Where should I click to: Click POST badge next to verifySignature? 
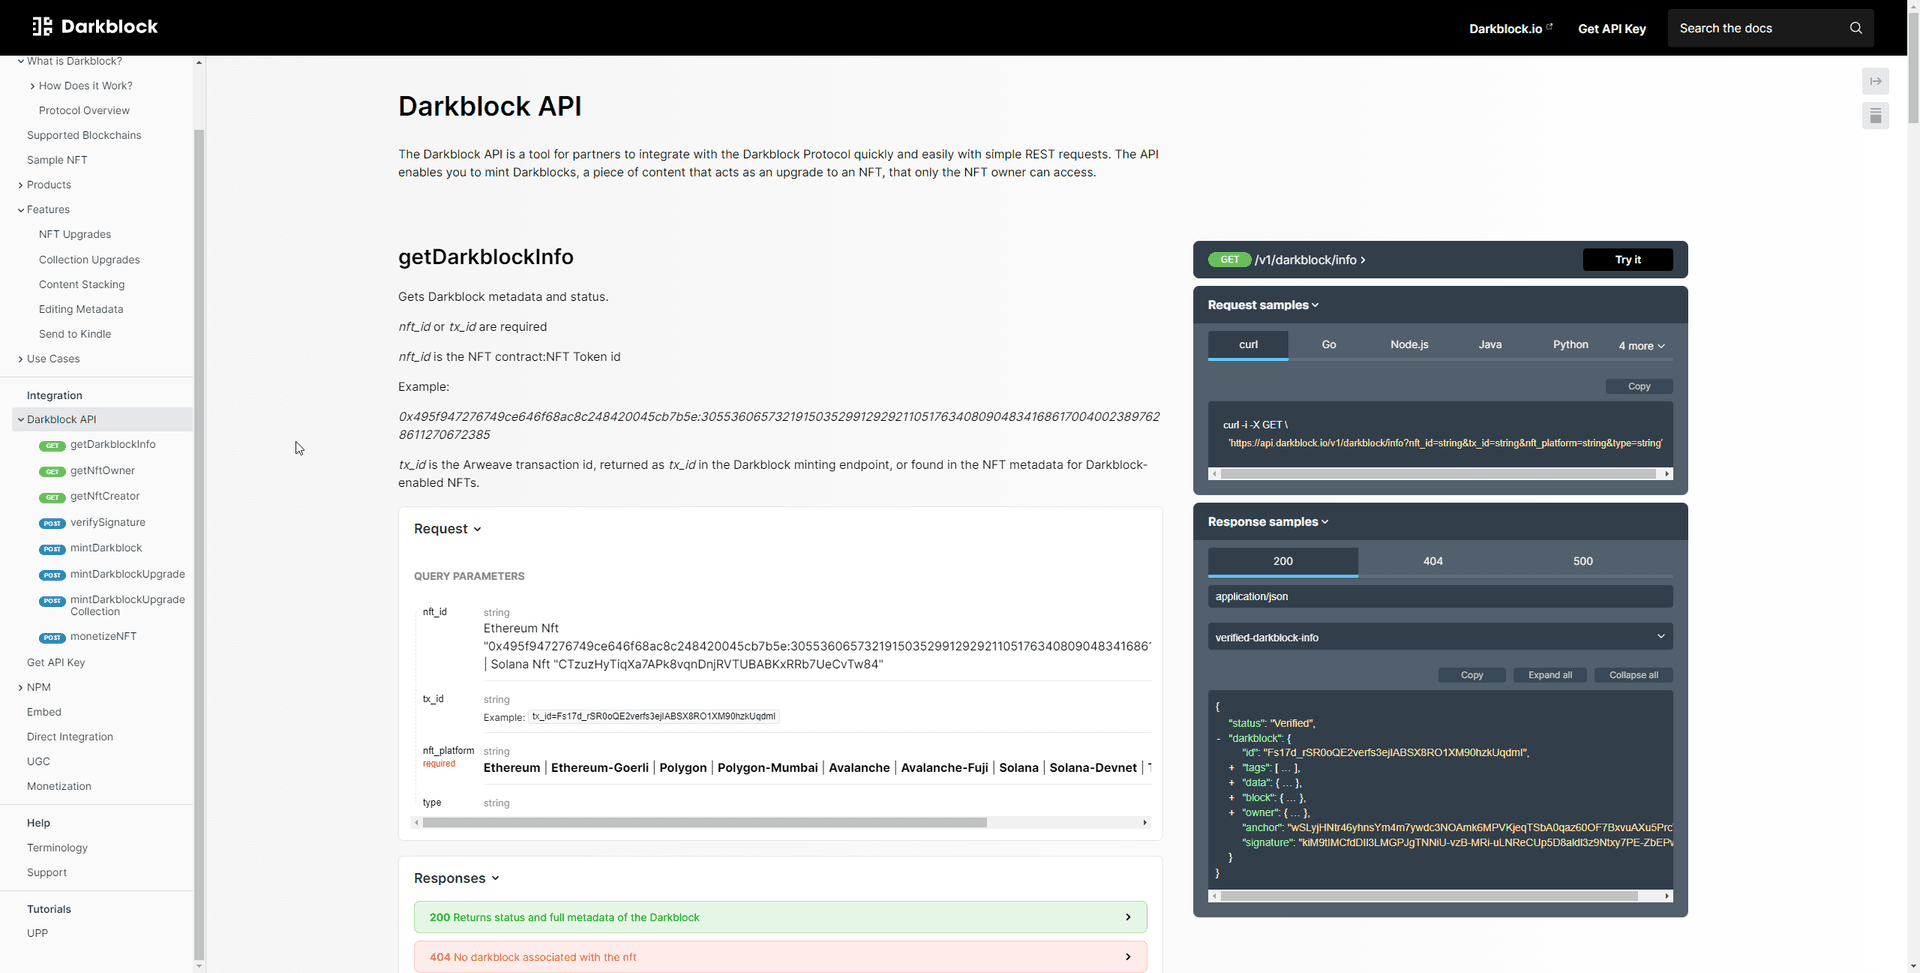pos(52,523)
